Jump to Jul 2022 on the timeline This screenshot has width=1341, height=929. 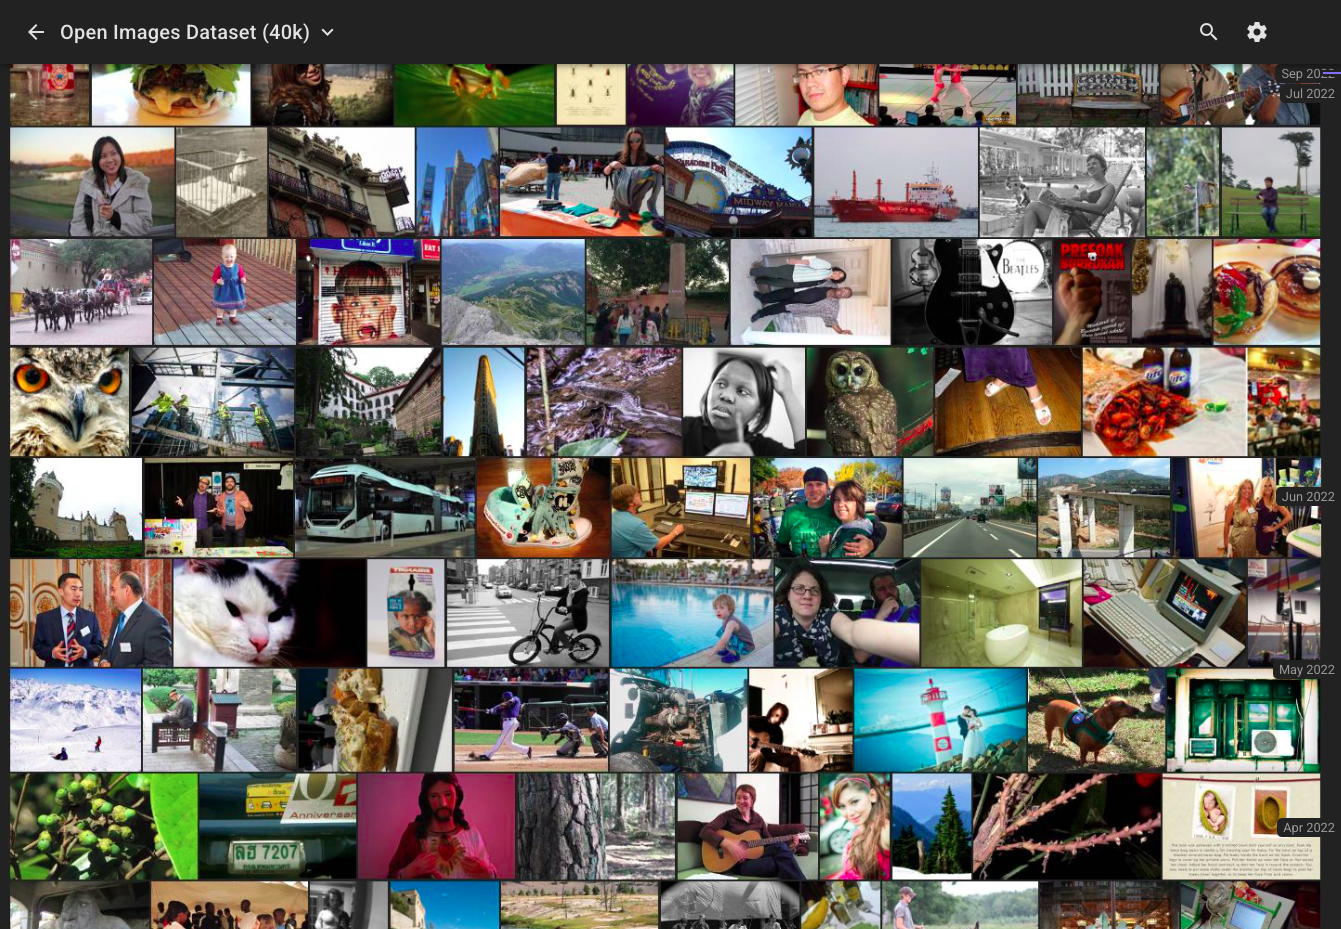[x=1310, y=93]
